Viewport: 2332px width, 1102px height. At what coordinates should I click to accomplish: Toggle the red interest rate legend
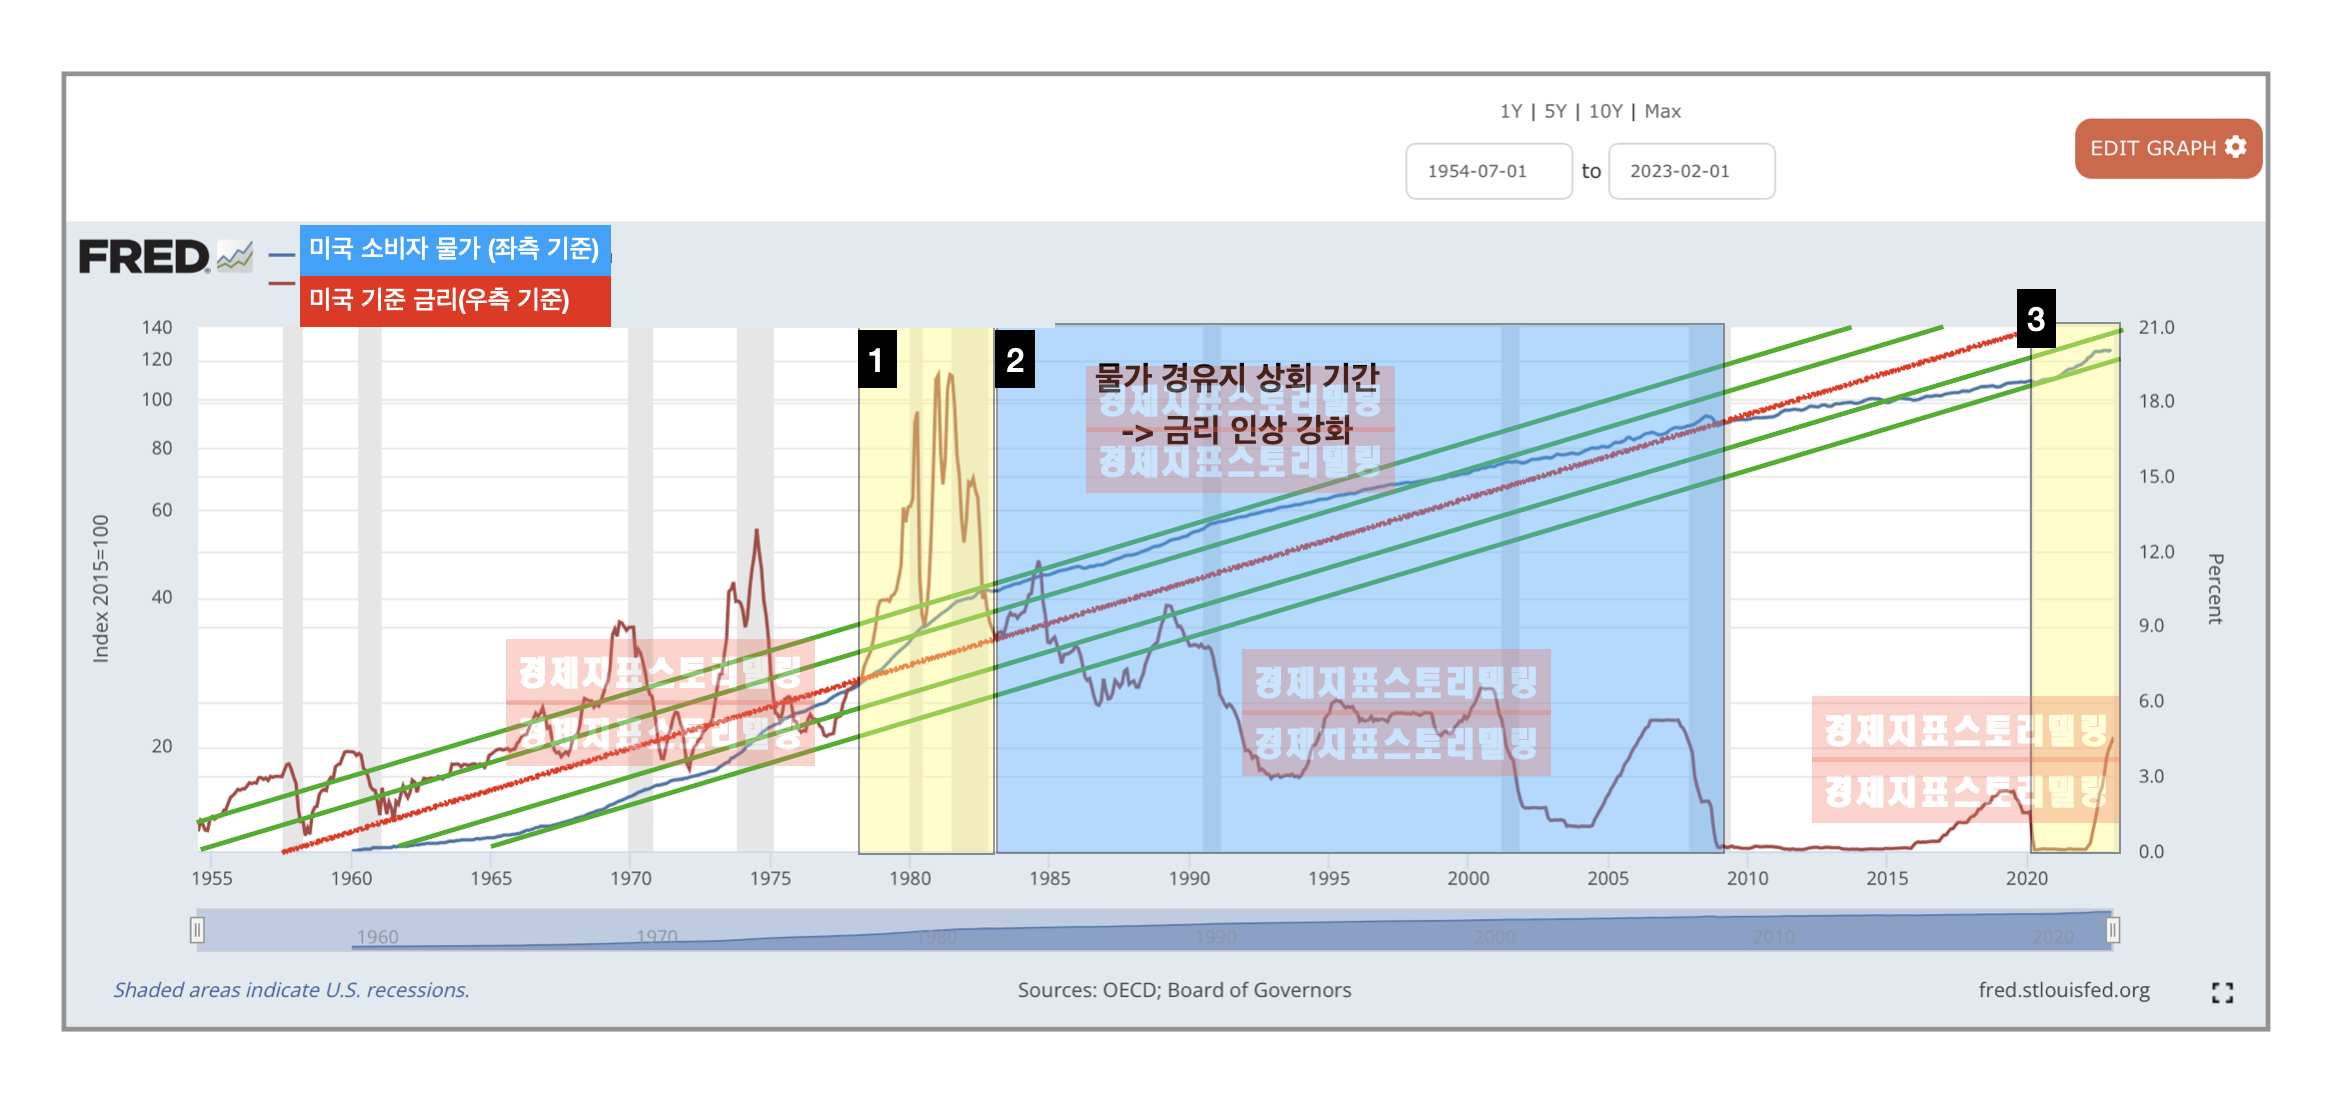tap(440, 299)
